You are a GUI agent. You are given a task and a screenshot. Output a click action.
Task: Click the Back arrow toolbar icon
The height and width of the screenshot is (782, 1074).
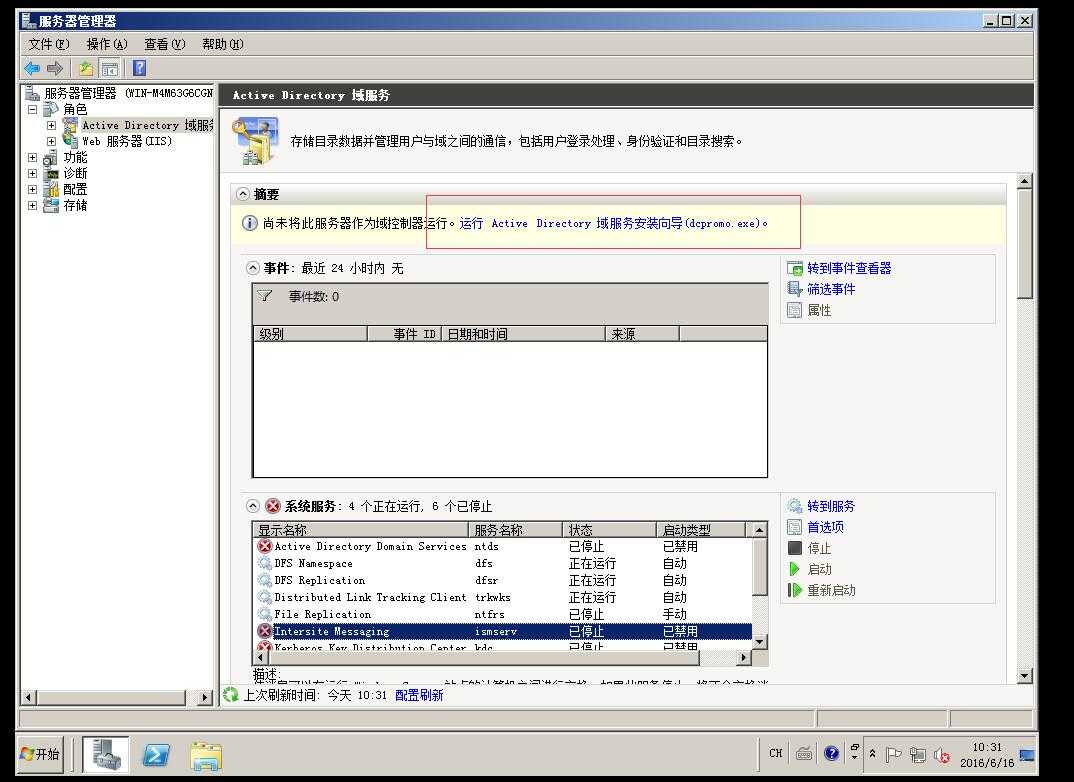[x=32, y=68]
